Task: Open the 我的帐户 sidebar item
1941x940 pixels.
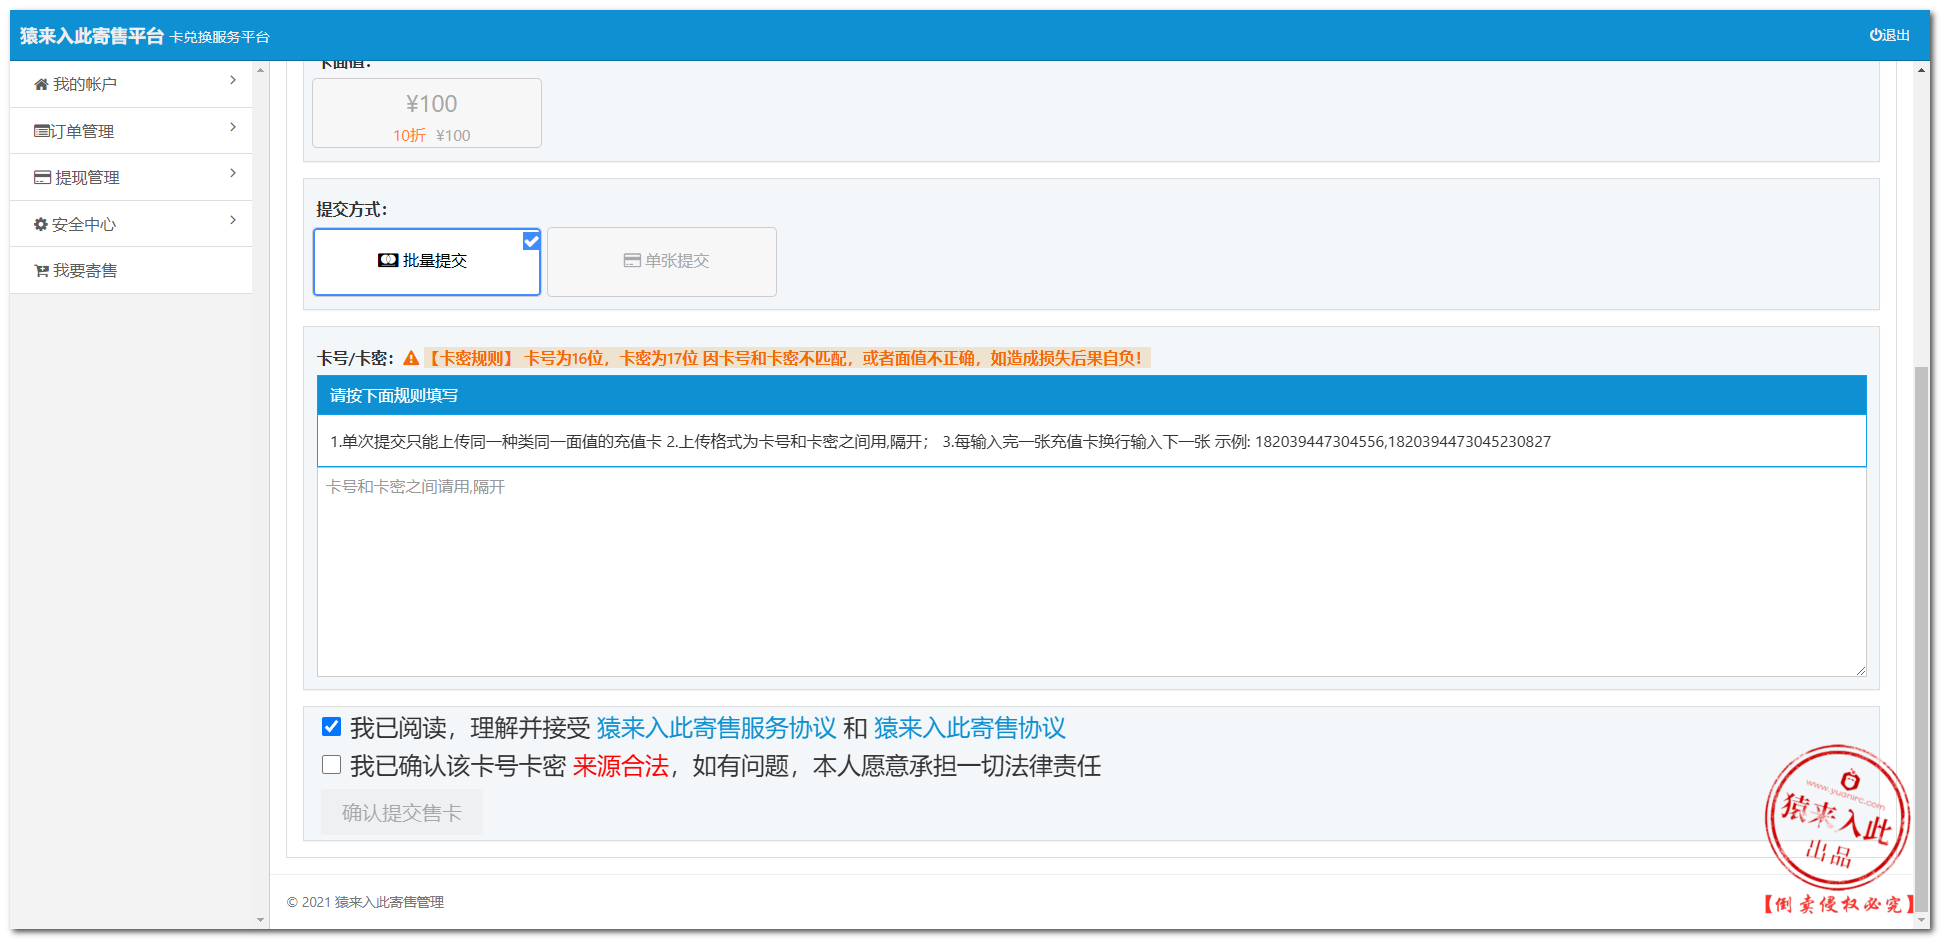Action: pos(131,84)
